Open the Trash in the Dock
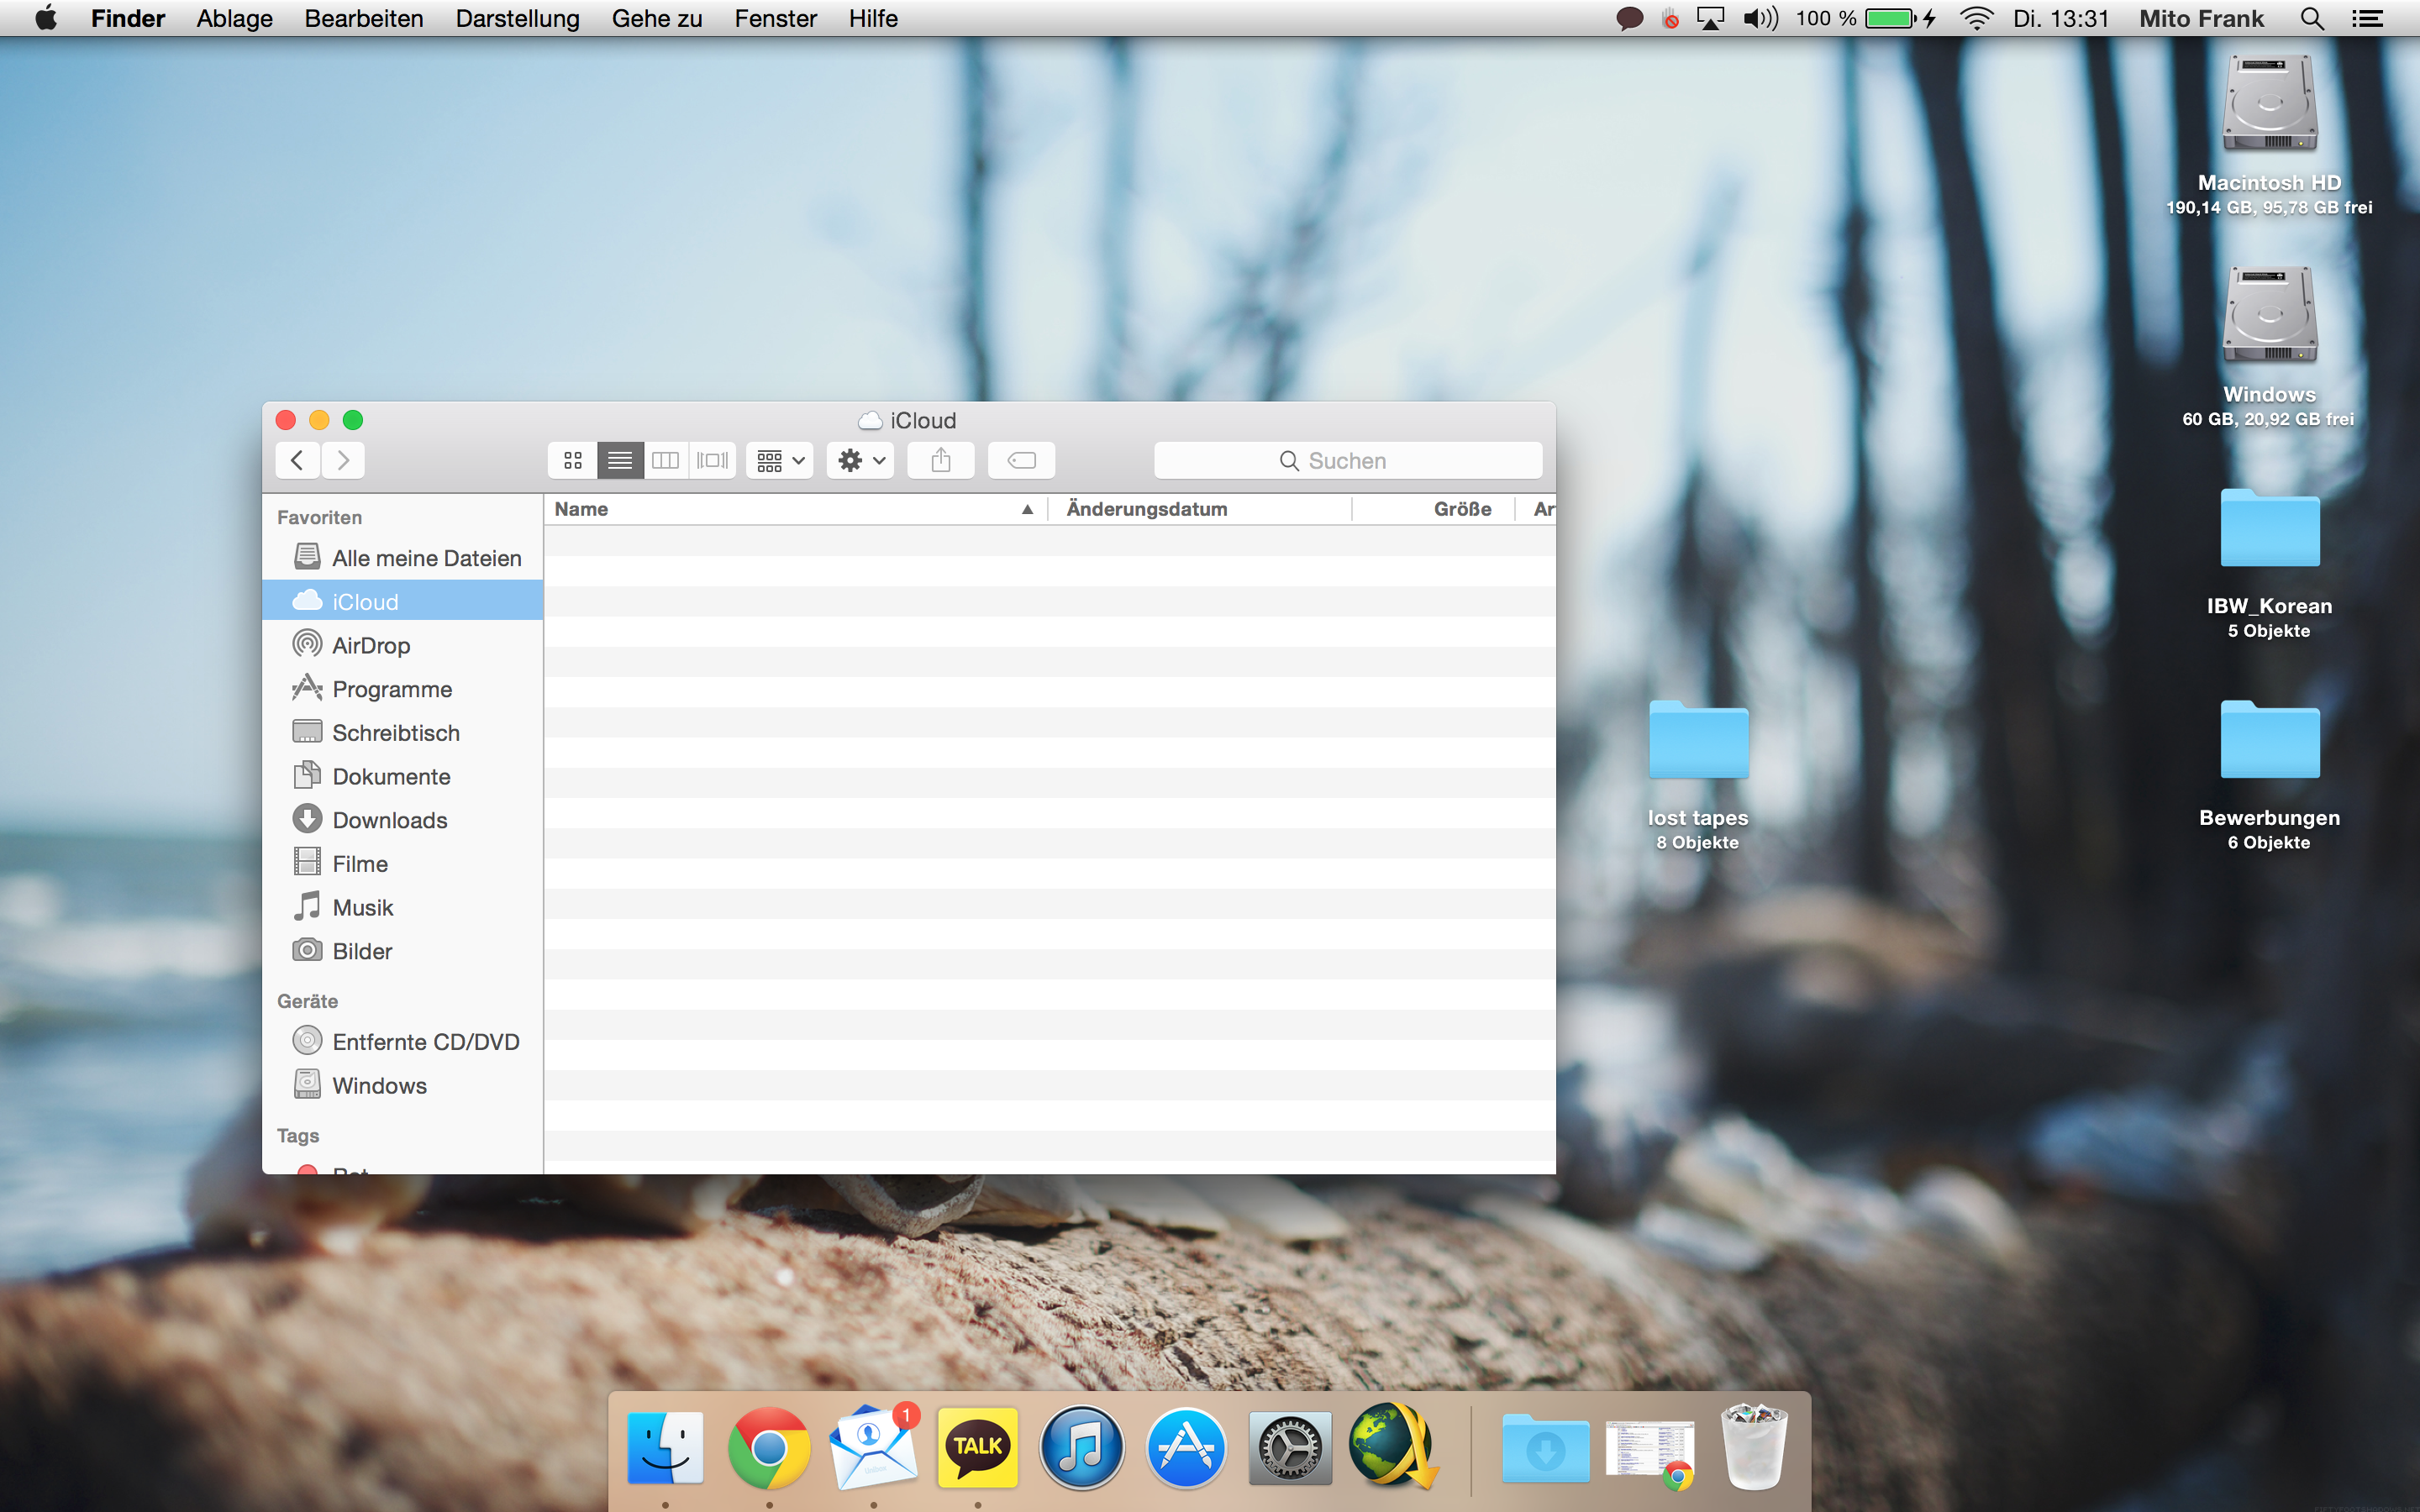 [1753, 1447]
